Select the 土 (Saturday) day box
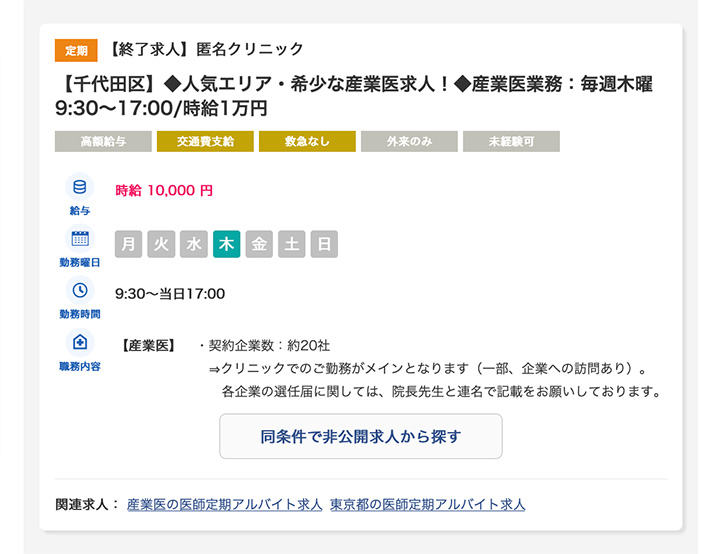Viewport: 720px width, 554px height. pyautogui.click(x=291, y=244)
